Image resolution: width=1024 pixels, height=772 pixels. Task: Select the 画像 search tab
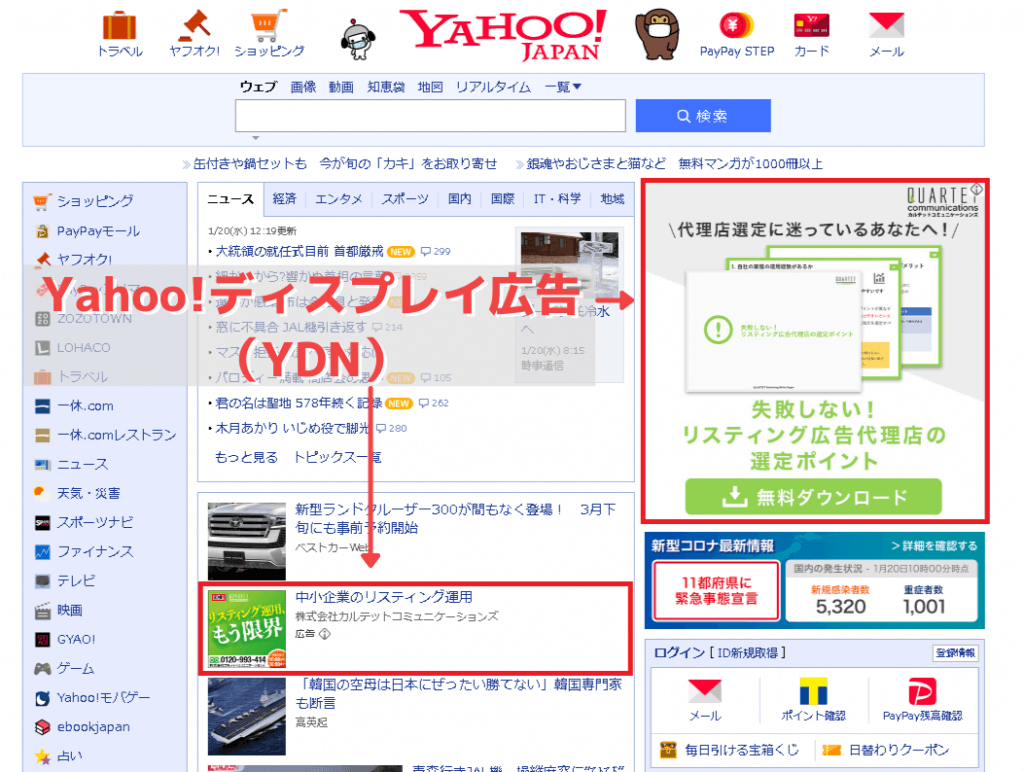click(x=303, y=87)
